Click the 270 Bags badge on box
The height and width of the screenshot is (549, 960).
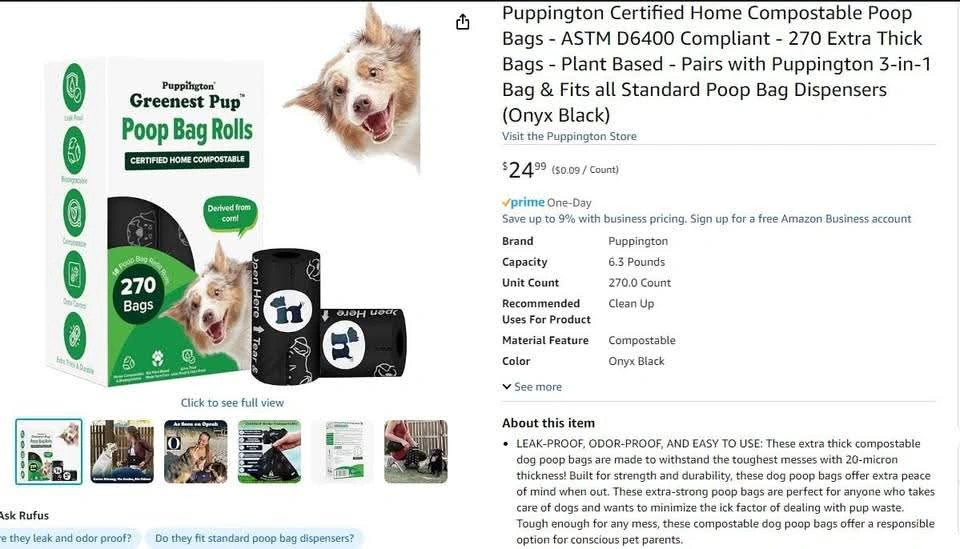(x=138, y=294)
